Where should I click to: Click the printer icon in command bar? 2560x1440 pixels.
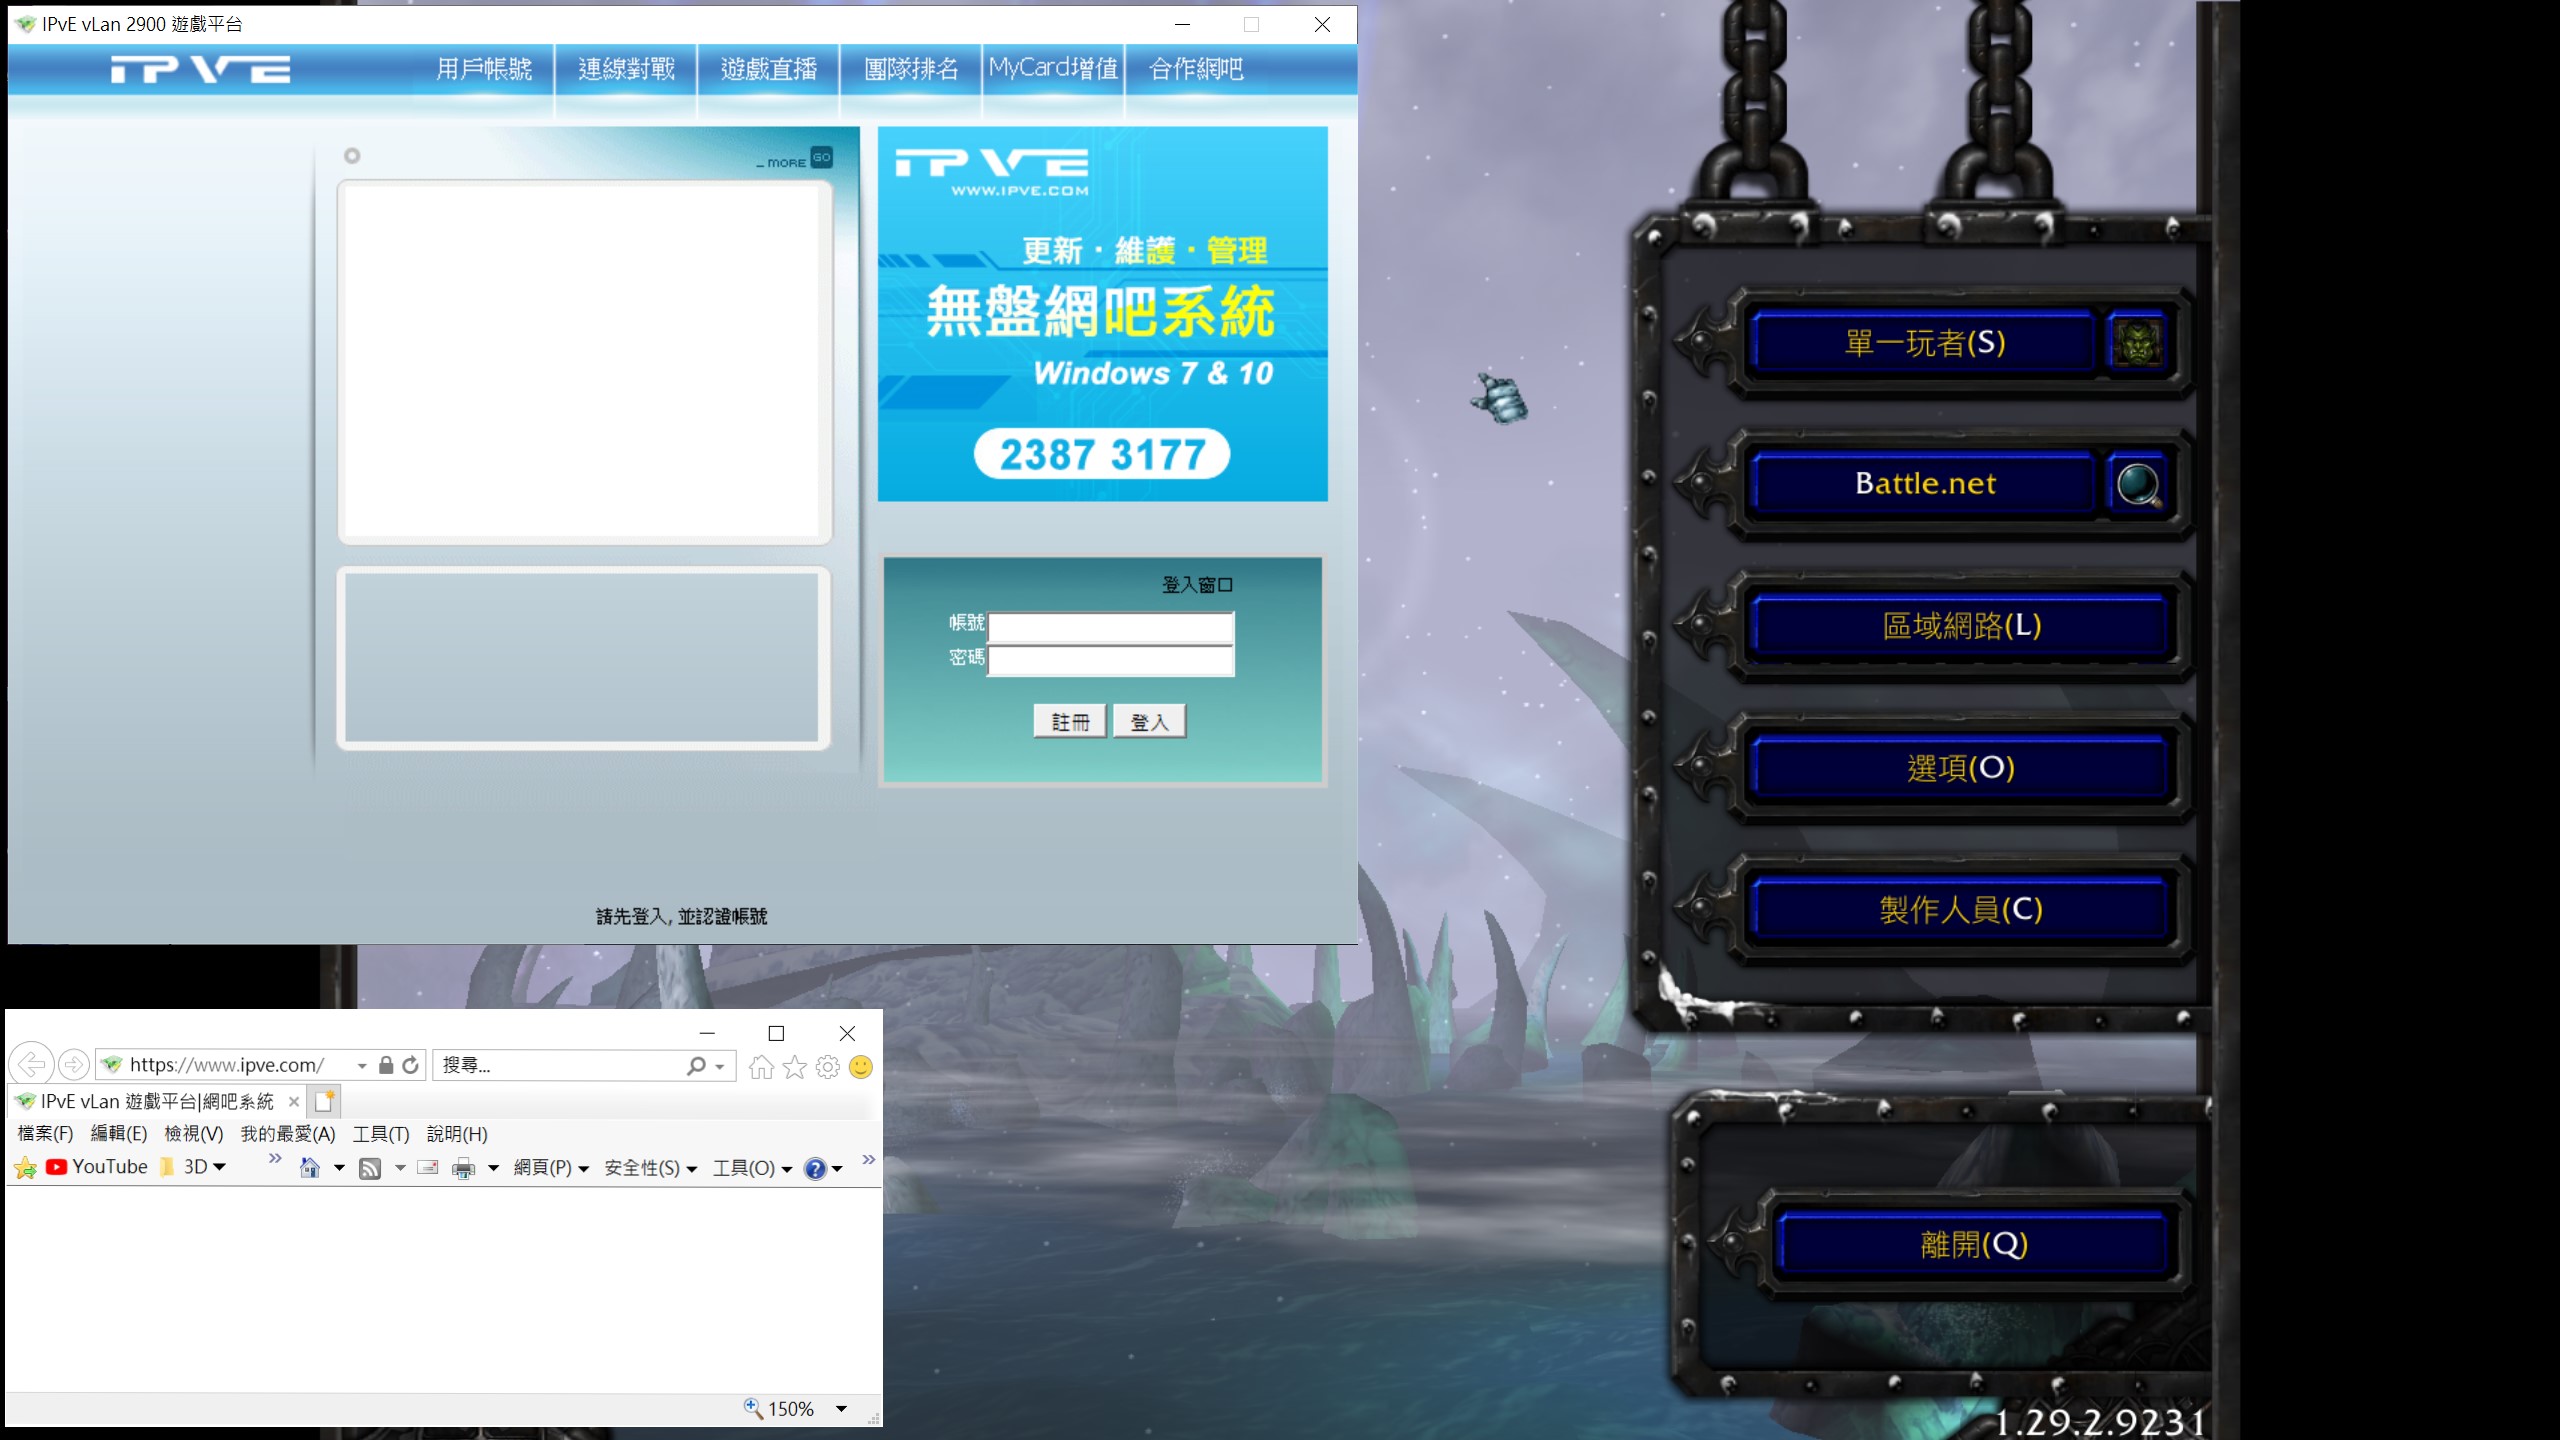[463, 1168]
